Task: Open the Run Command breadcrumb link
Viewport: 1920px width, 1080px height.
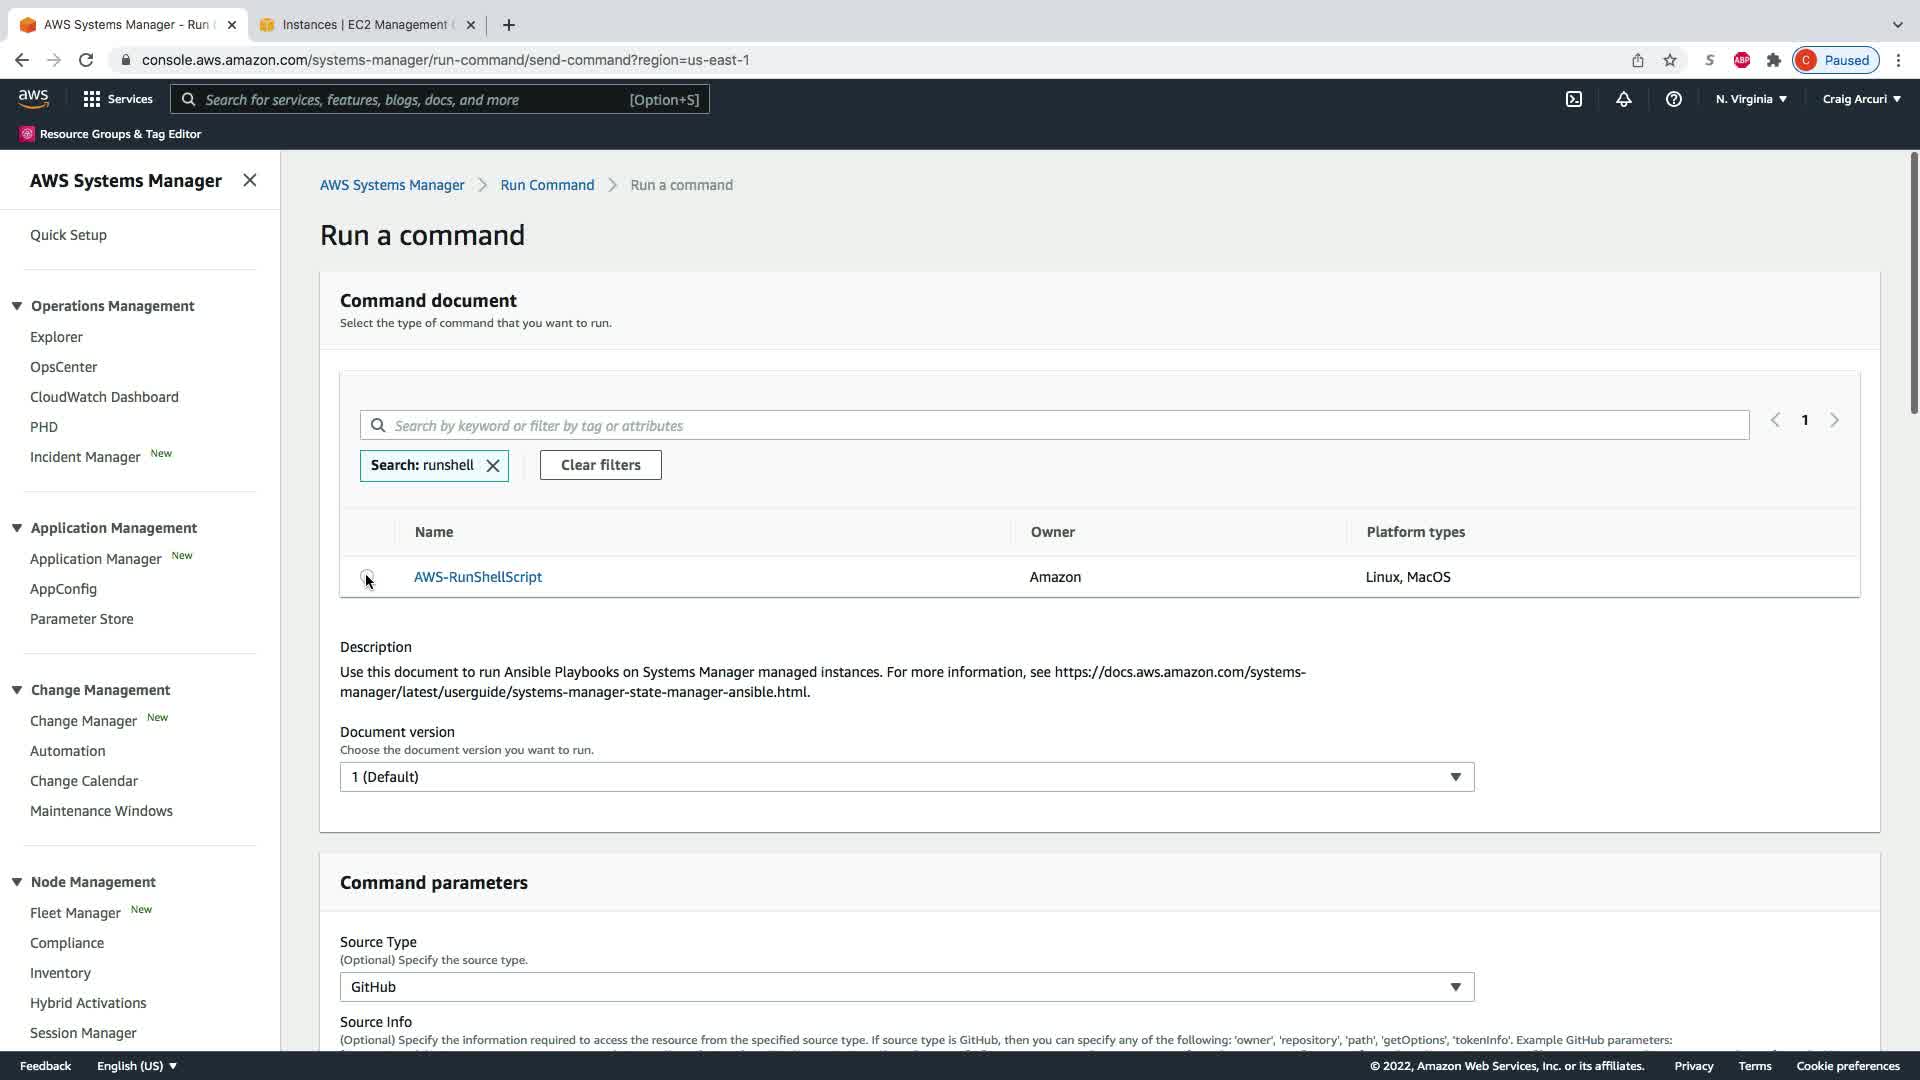Action: coord(547,185)
